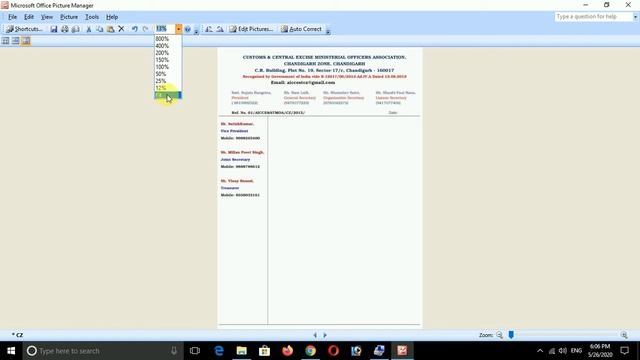This screenshot has height=360, width=640.
Task: Click the Shortcuts toolbar button
Action: [x=24, y=29]
